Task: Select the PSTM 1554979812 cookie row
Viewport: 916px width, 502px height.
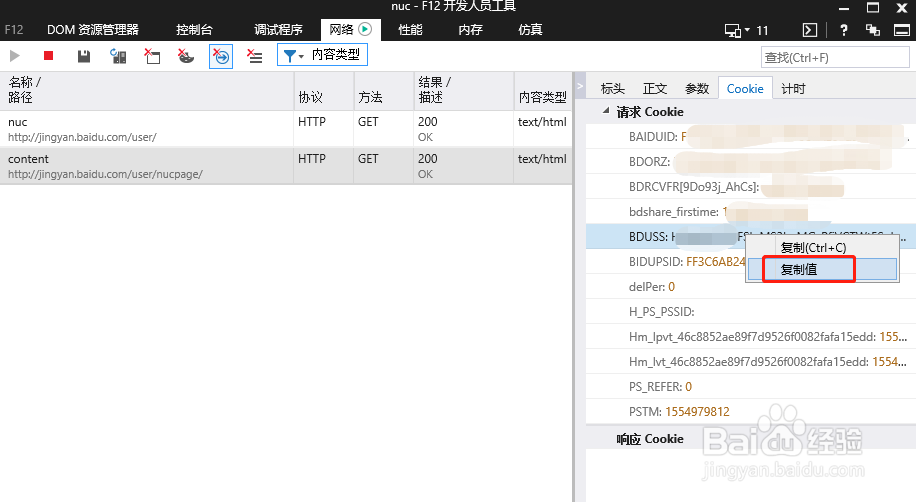Action: [x=751, y=412]
